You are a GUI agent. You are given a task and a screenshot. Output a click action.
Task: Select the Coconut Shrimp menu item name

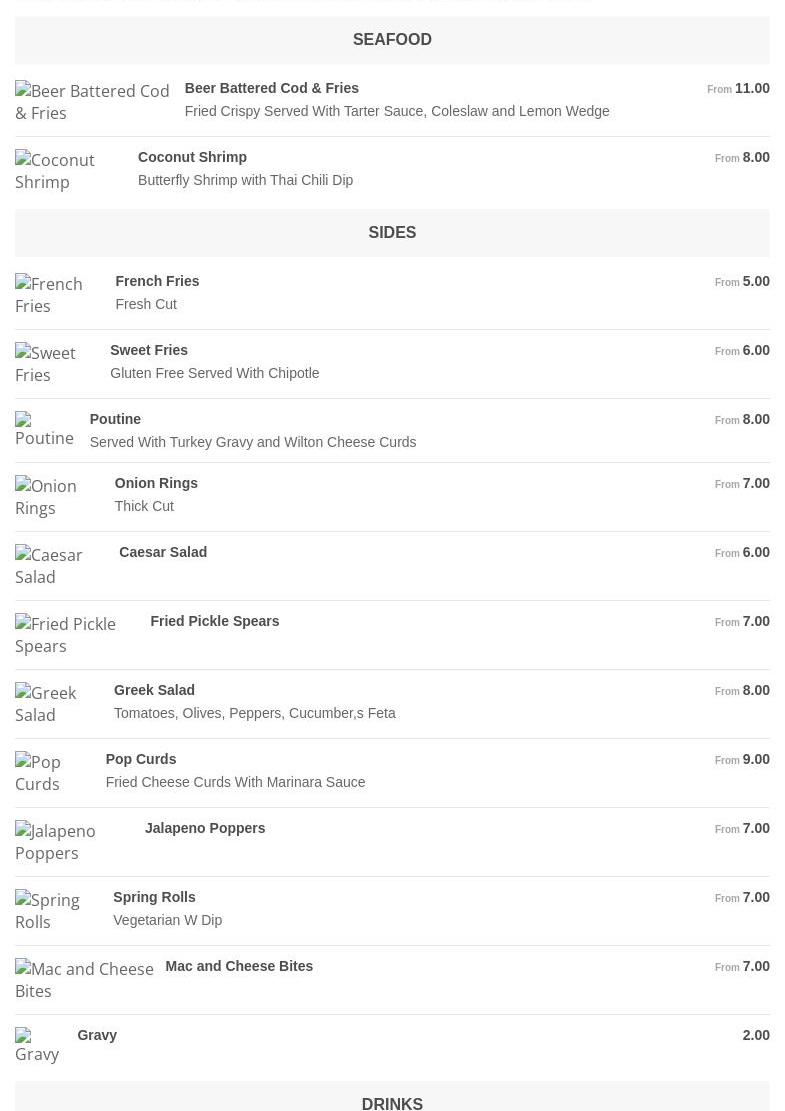(192, 157)
